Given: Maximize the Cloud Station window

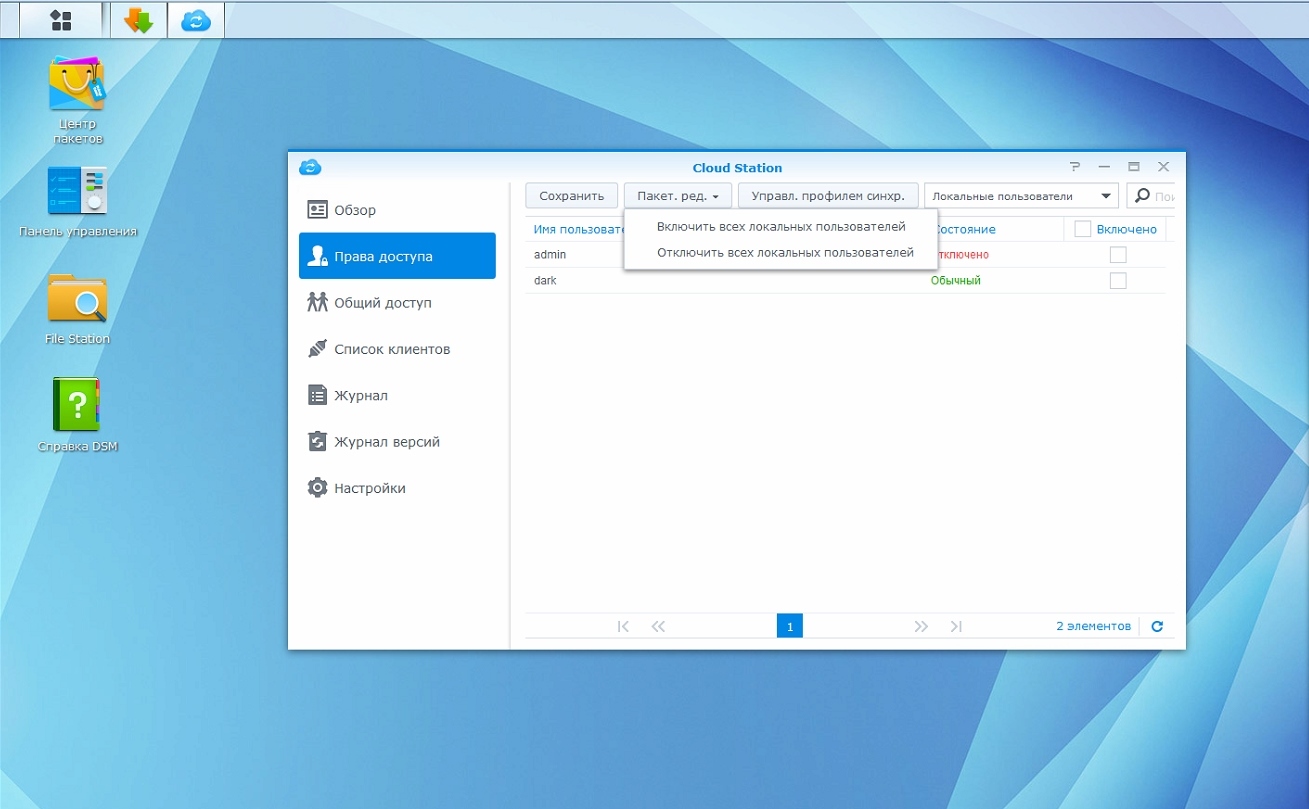Looking at the screenshot, I should pos(1134,167).
